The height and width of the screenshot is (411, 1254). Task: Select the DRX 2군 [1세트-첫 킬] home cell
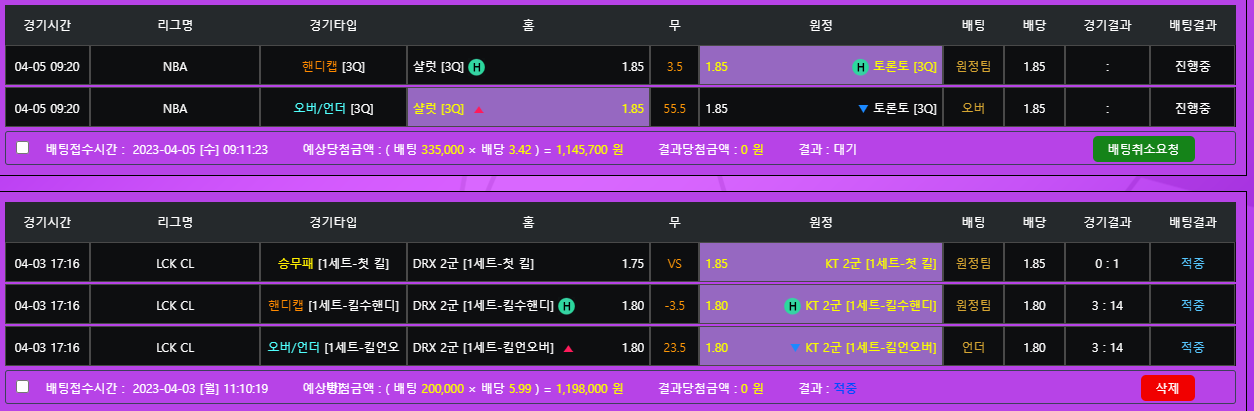coord(528,264)
